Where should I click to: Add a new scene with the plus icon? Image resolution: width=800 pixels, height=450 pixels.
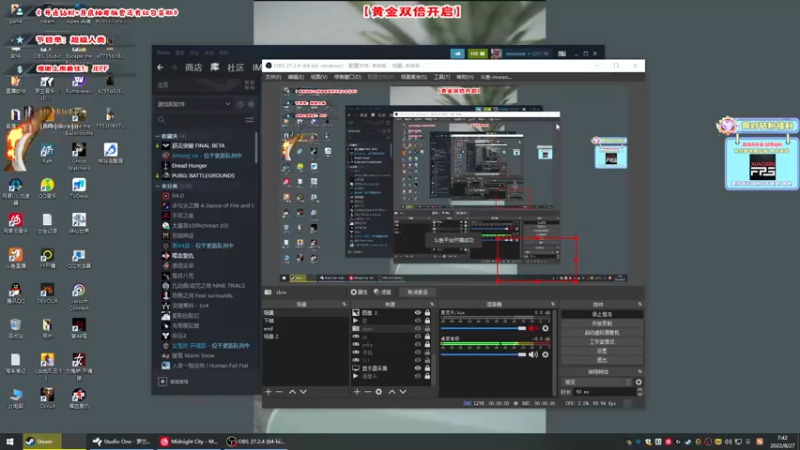pos(268,392)
